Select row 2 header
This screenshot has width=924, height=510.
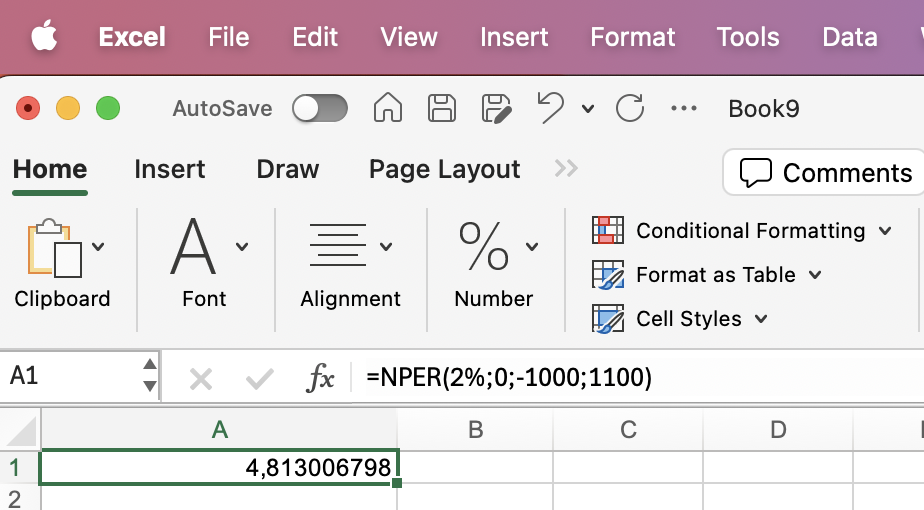19,498
